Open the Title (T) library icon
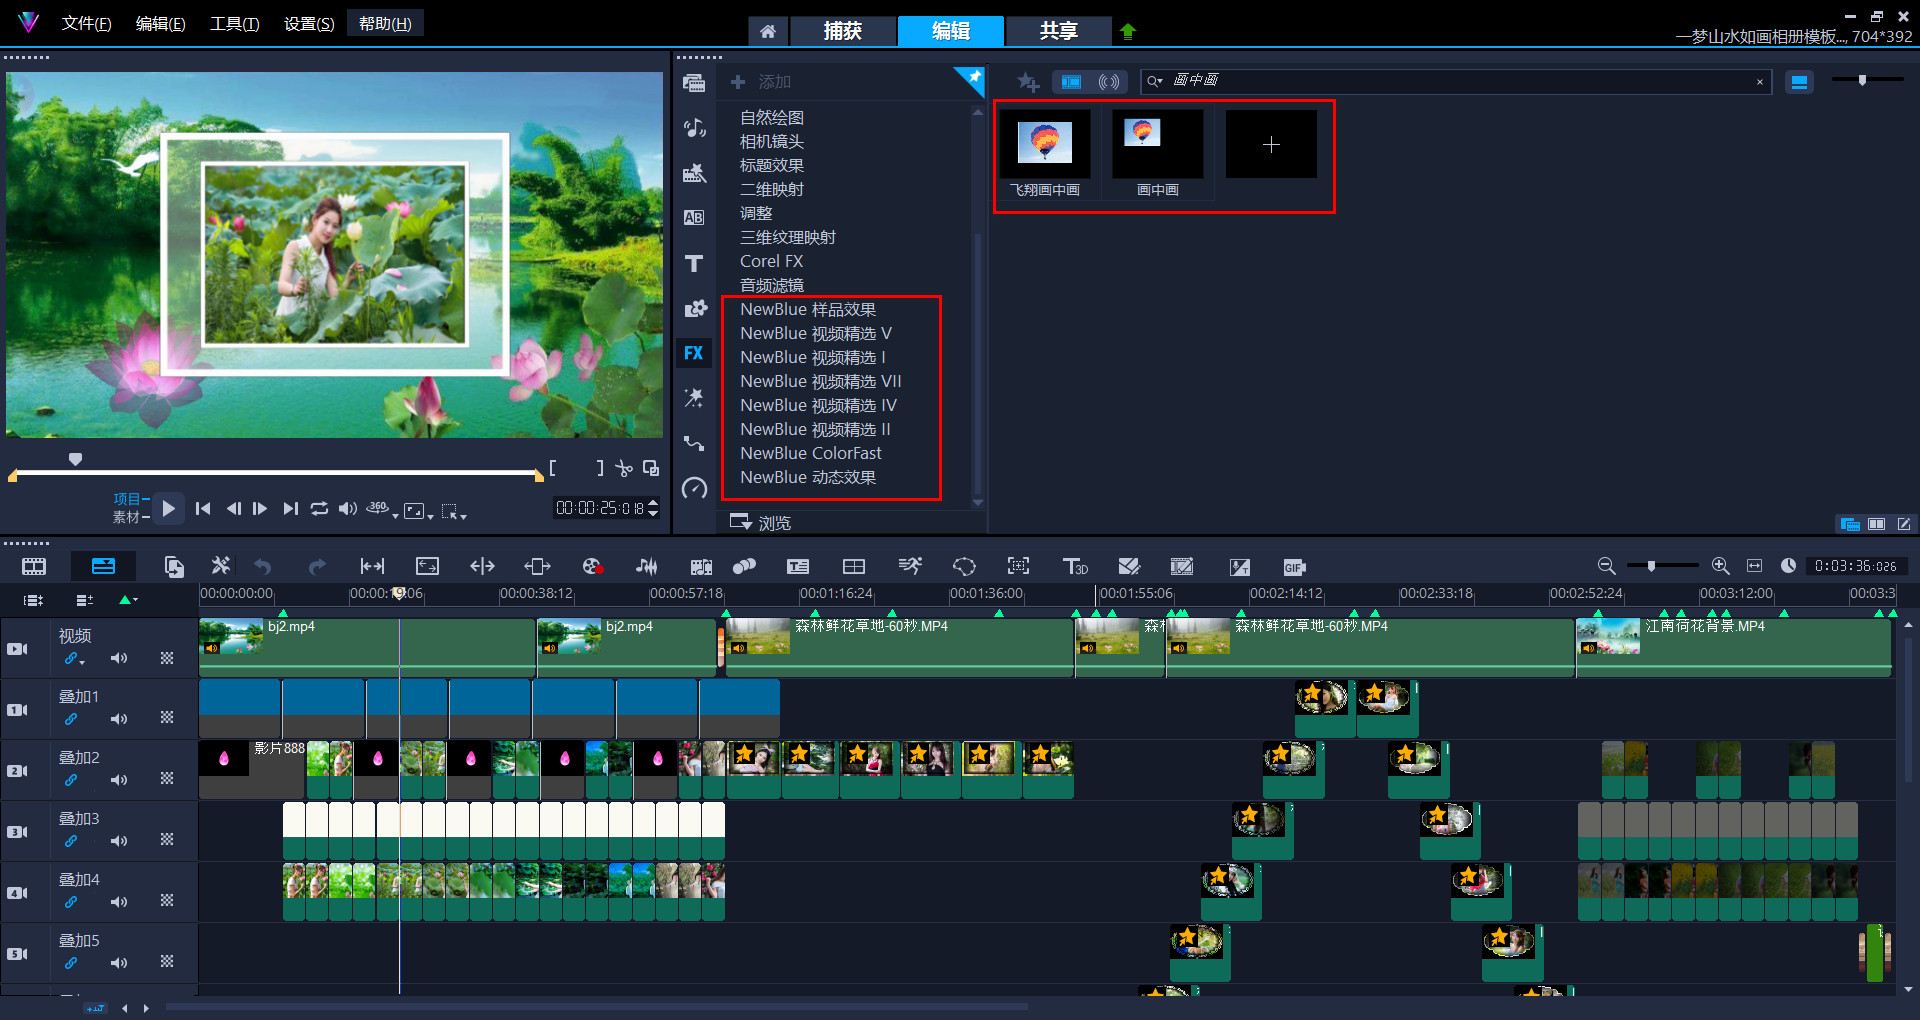Screen dimensions: 1920x1020 coord(693,263)
